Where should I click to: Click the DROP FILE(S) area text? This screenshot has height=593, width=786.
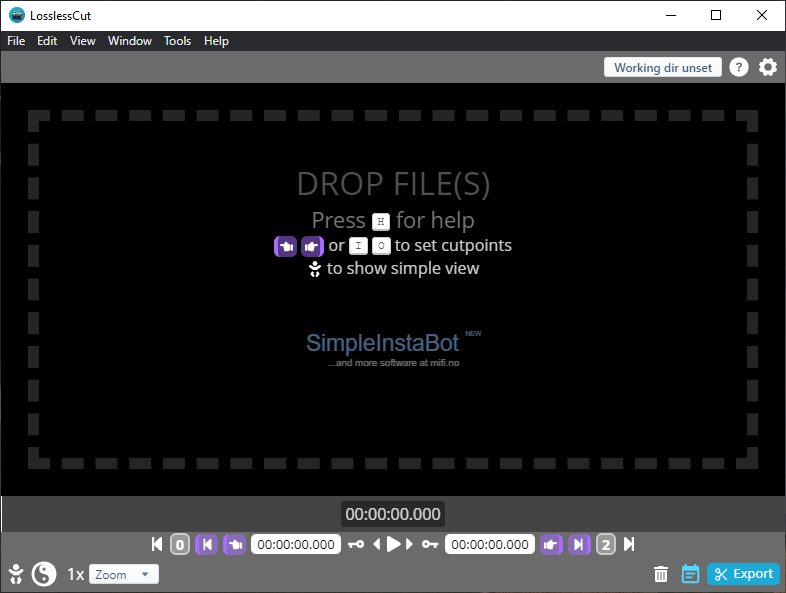[x=394, y=184]
